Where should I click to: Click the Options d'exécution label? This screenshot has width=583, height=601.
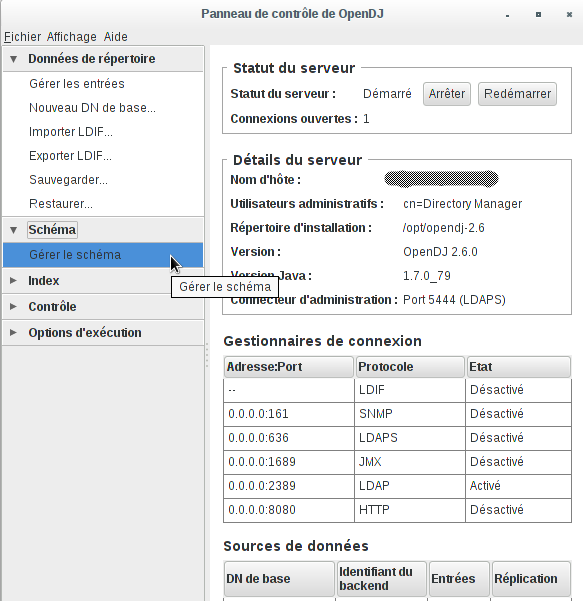tap(85, 332)
